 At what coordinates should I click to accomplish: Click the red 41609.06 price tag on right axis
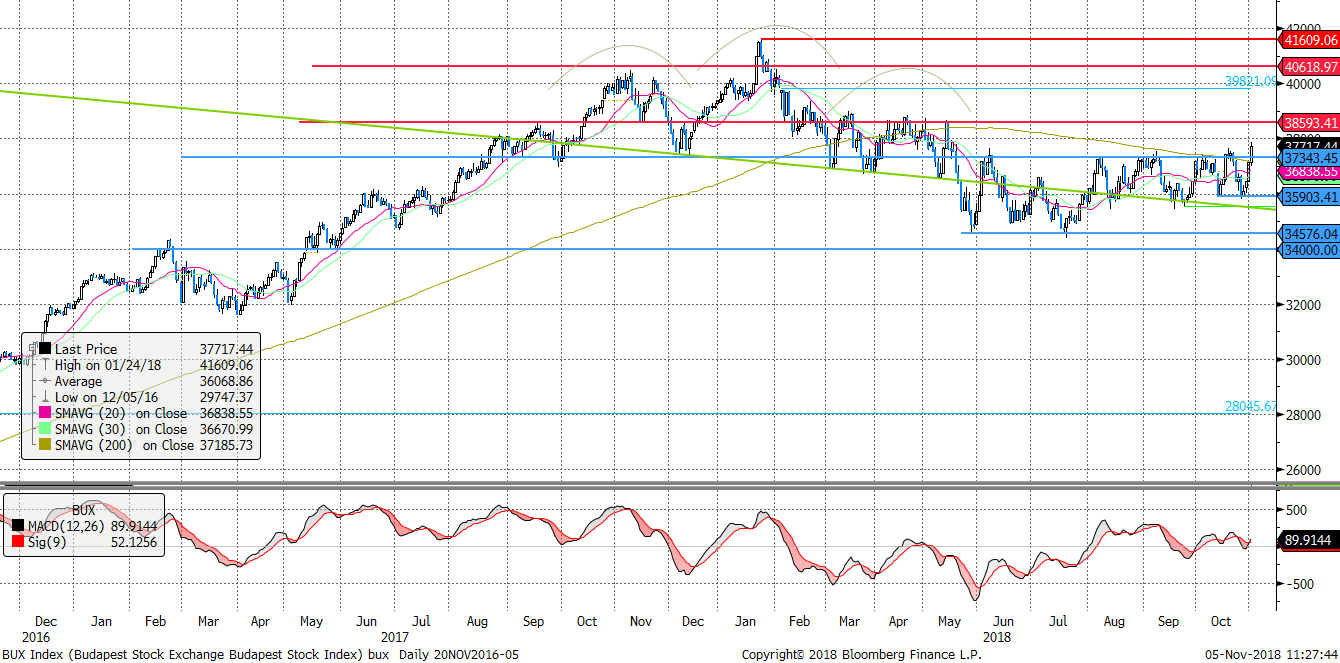click(1310, 40)
